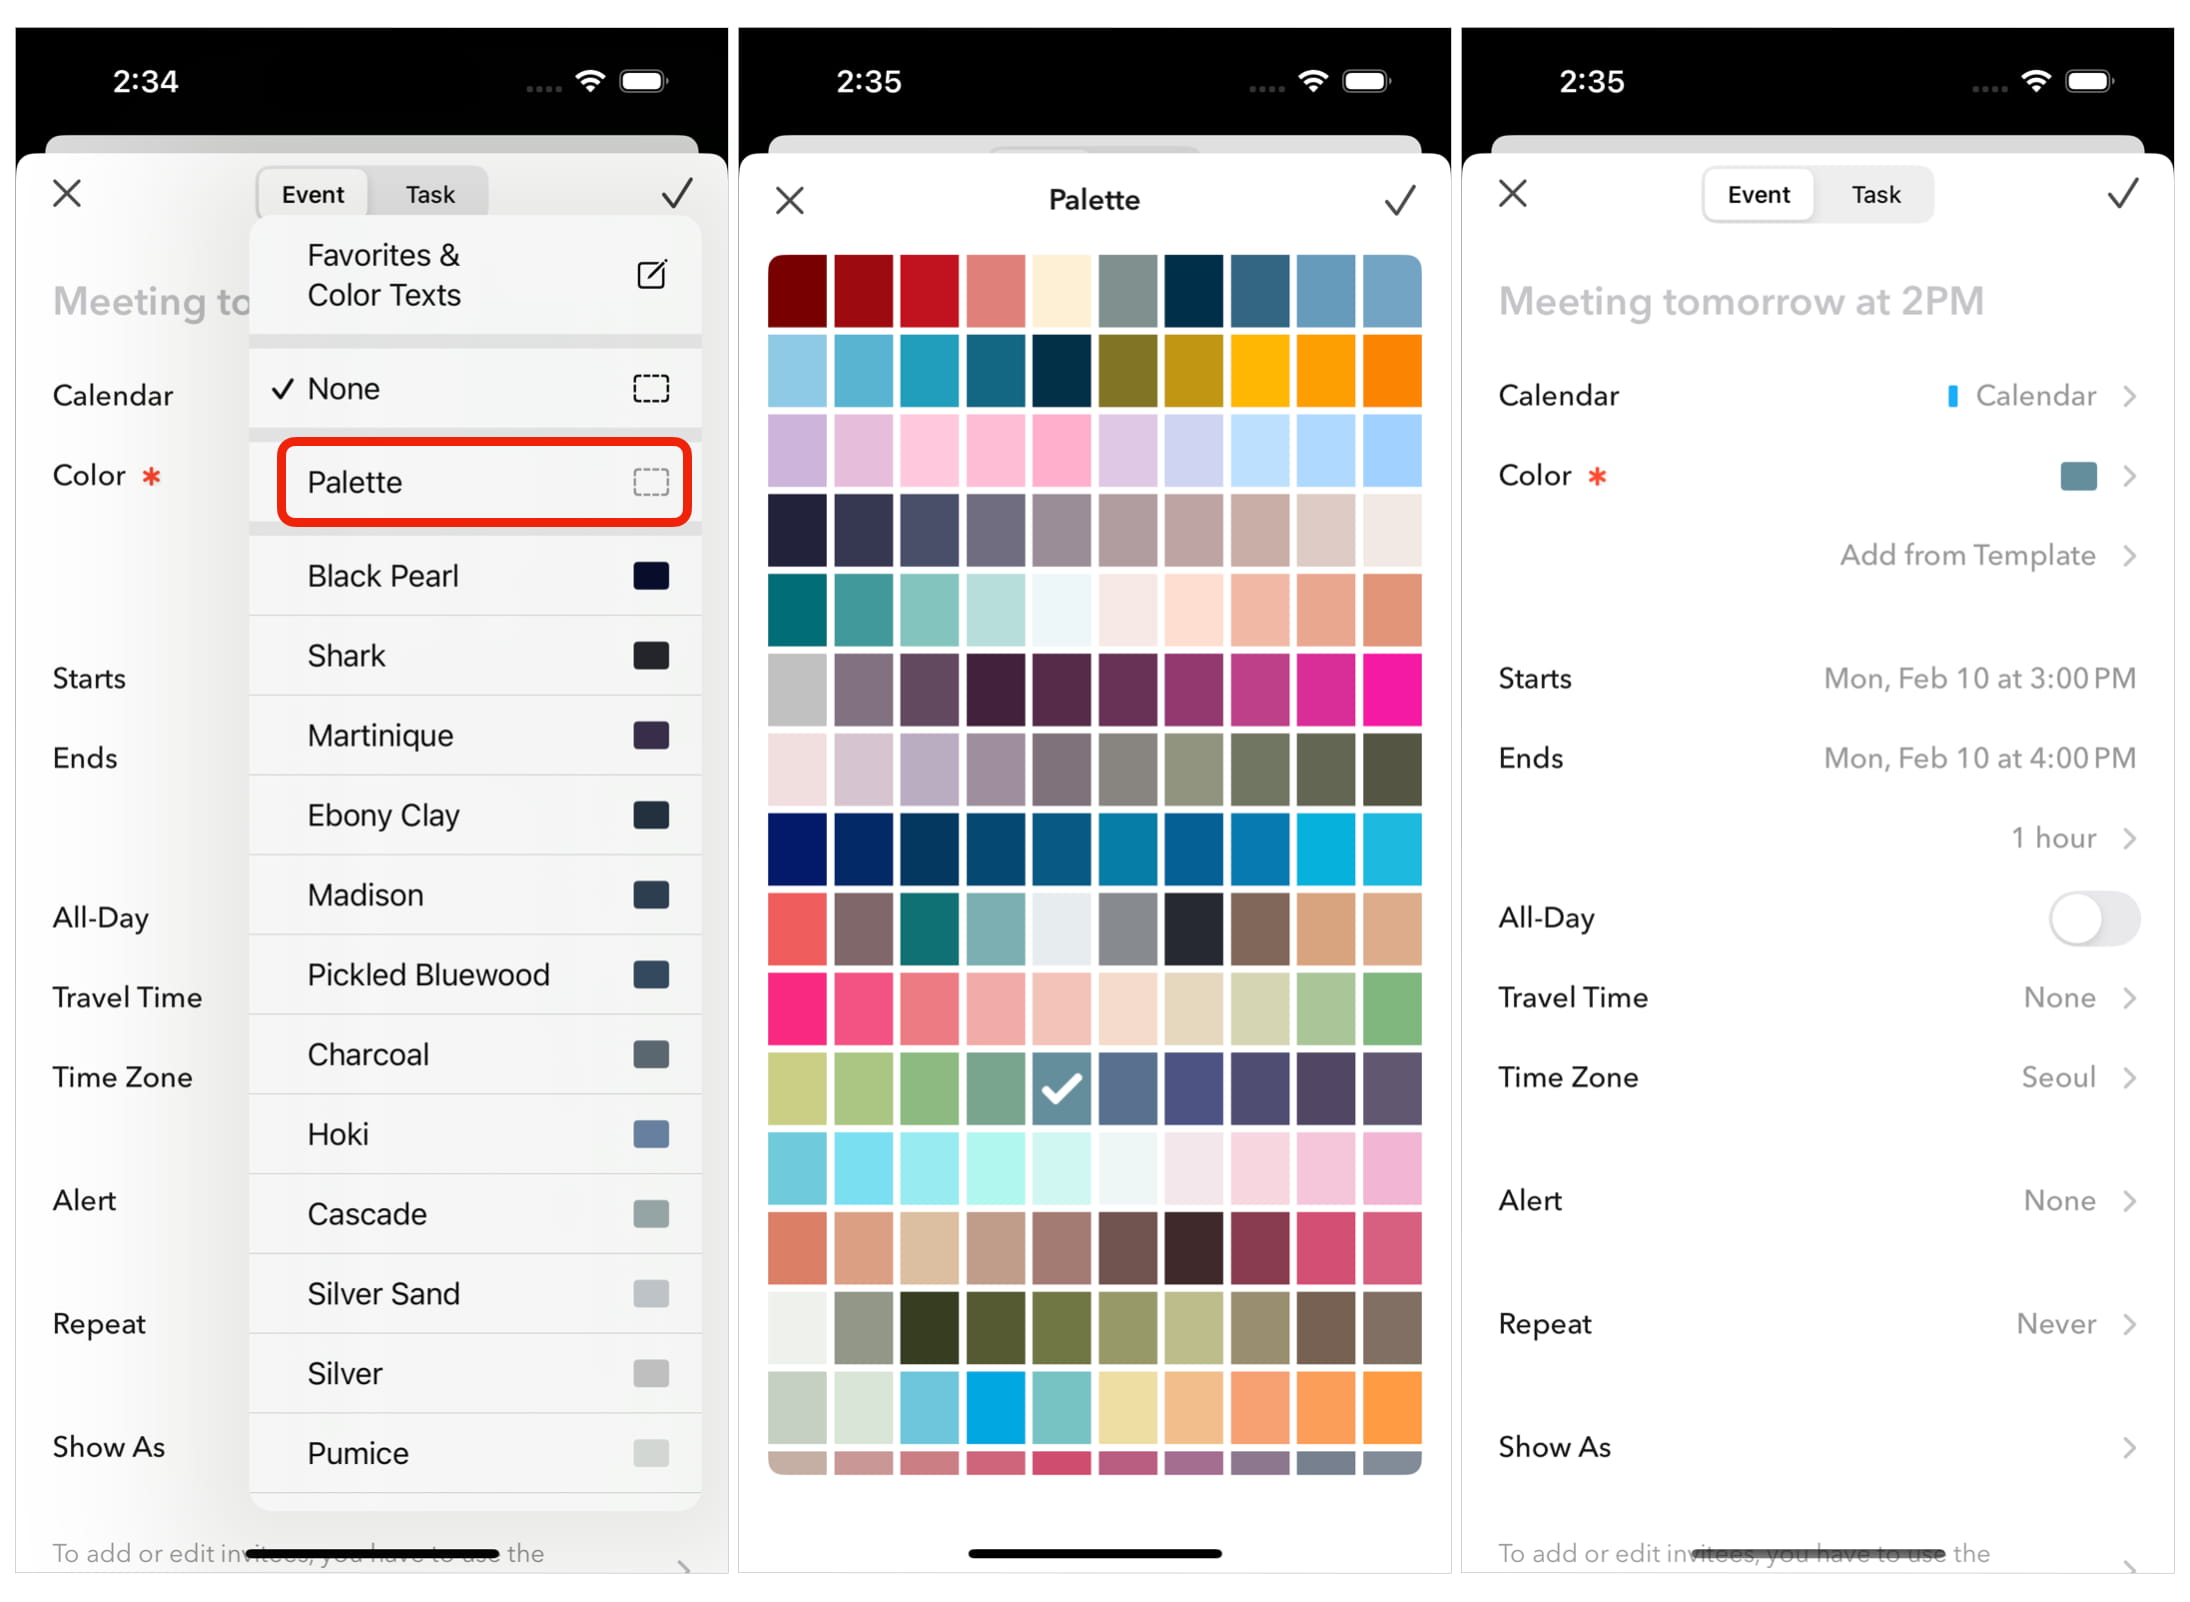Tap the teal color indicator on Color row

pyautogui.click(x=2077, y=476)
